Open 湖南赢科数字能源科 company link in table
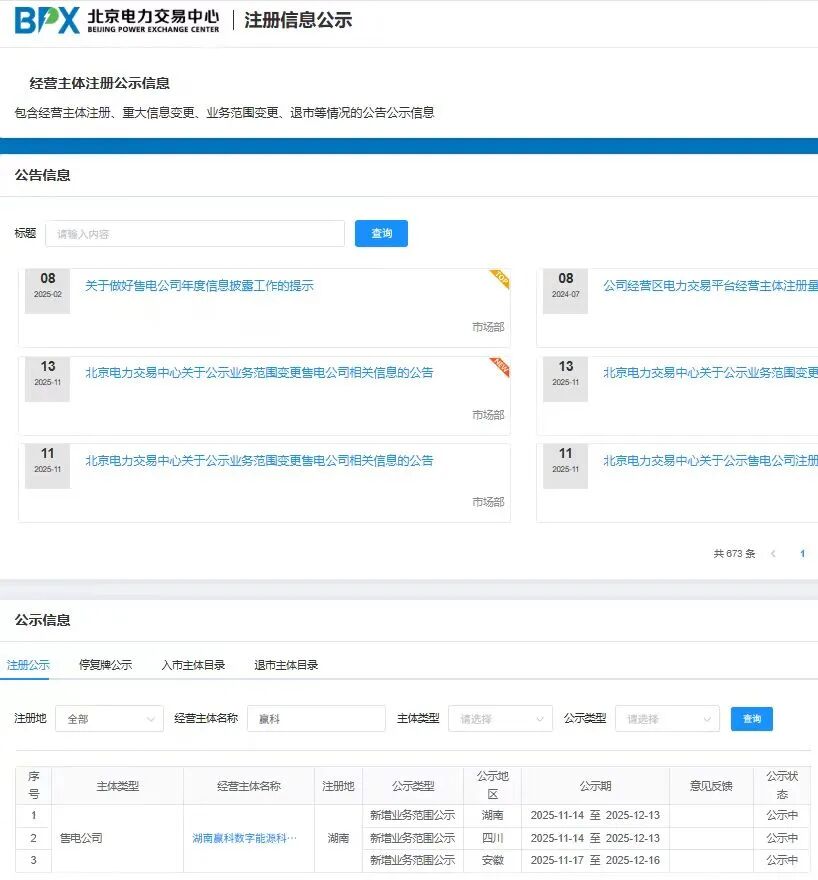 pos(244,838)
